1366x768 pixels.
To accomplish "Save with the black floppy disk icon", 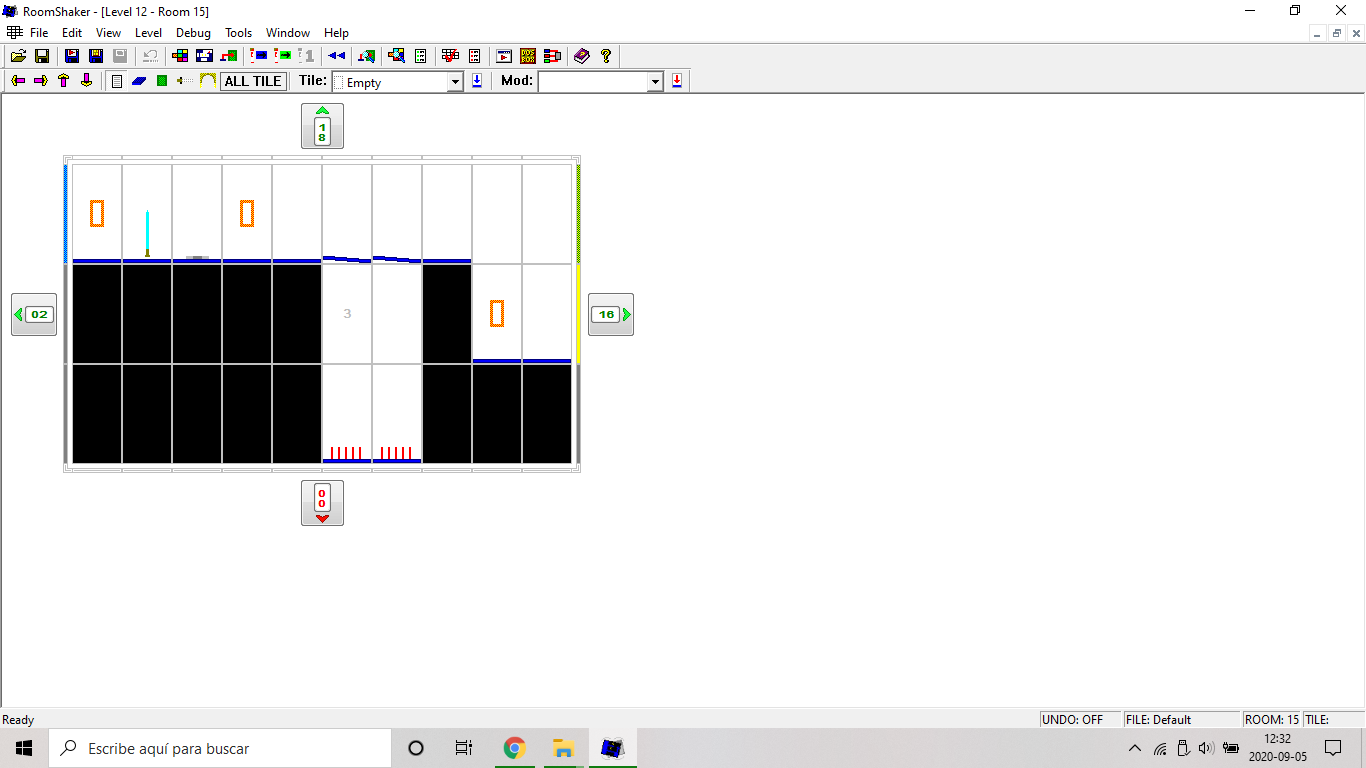I will click(42, 56).
